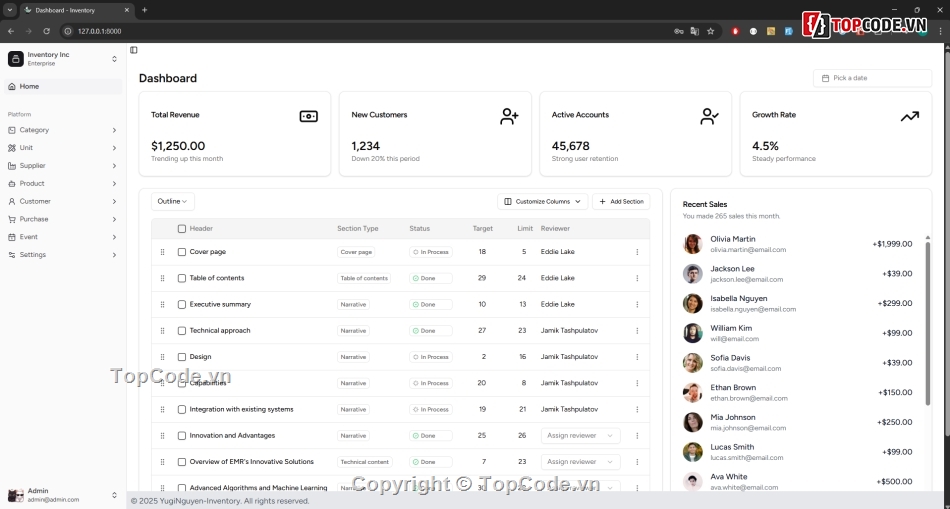Open Assign reviewer for Innovation and Advantages

580,436
